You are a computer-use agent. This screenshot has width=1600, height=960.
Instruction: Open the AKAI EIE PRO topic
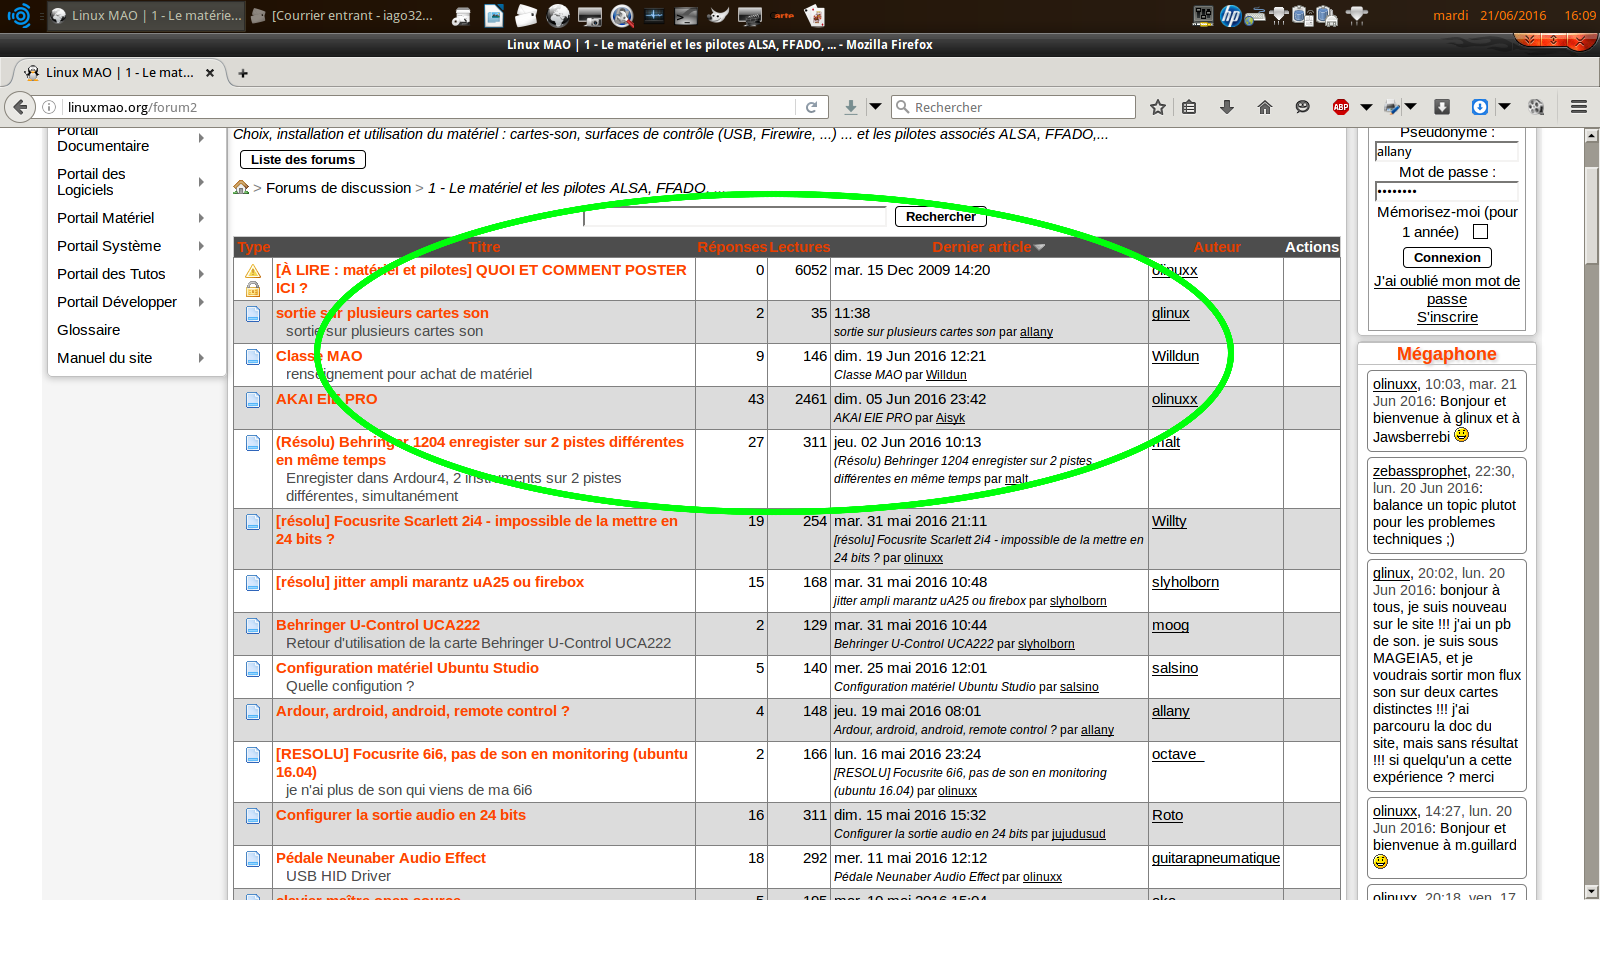327,399
